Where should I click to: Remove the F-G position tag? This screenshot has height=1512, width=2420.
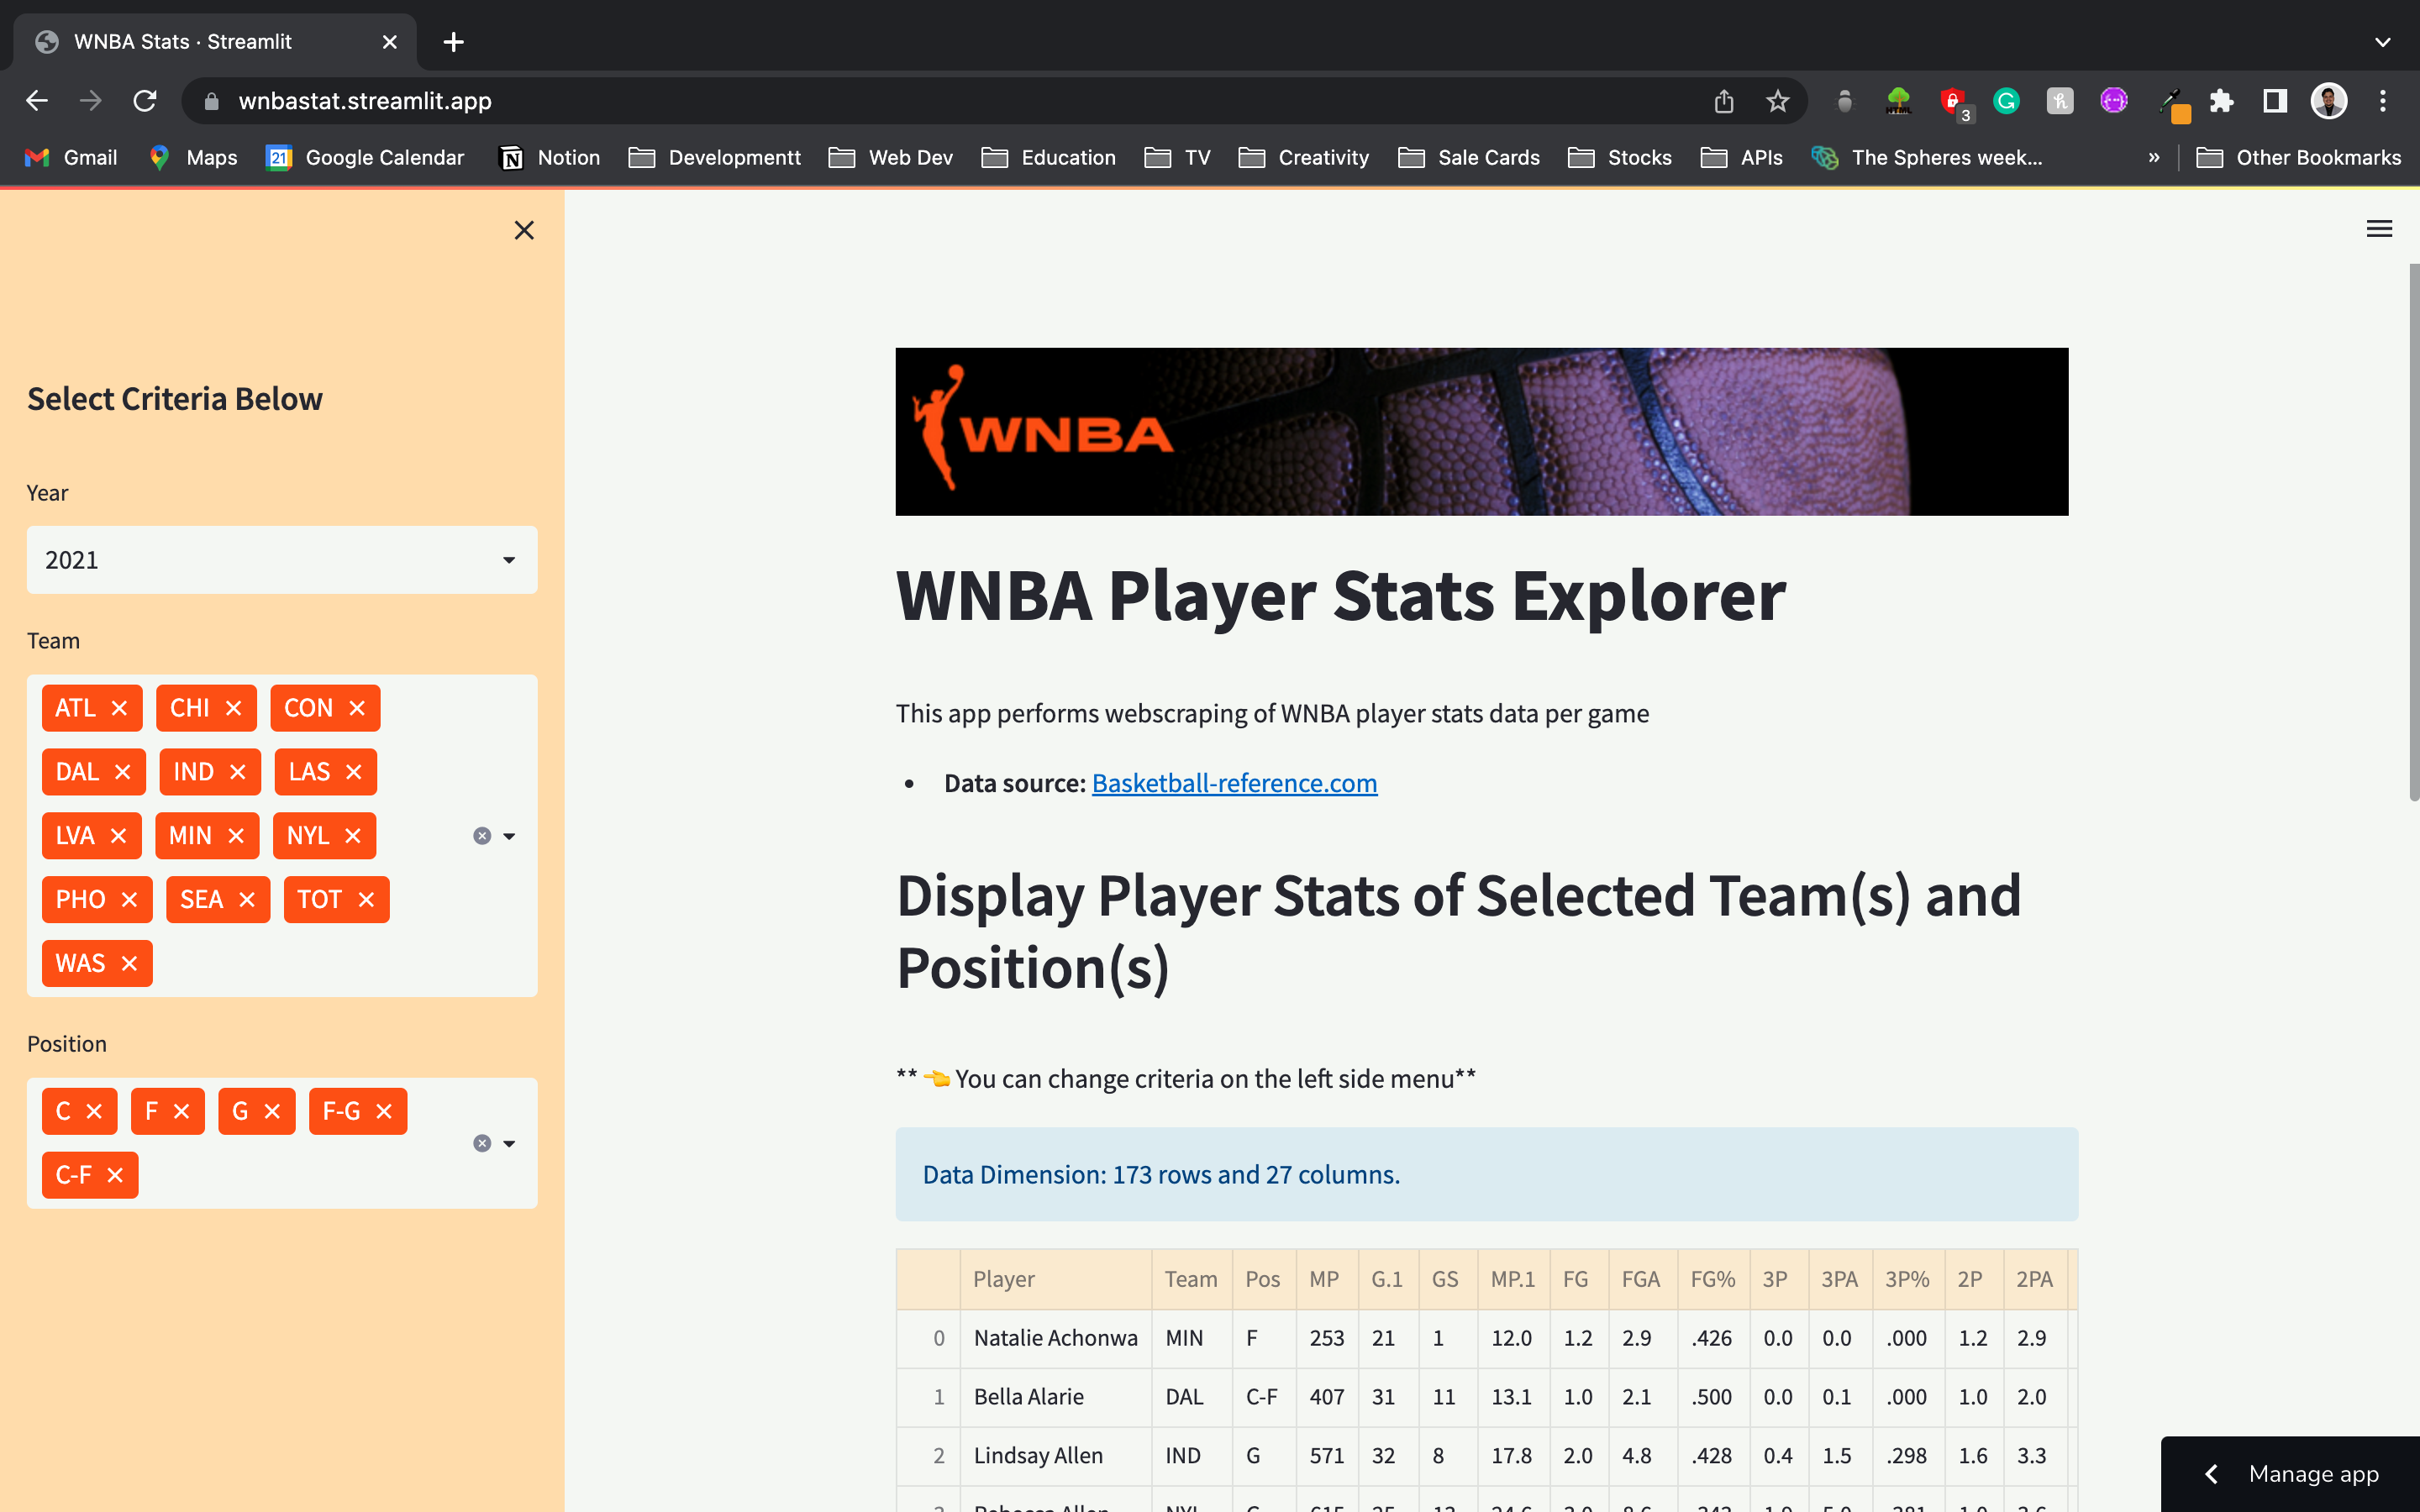click(x=384, y=1111)
